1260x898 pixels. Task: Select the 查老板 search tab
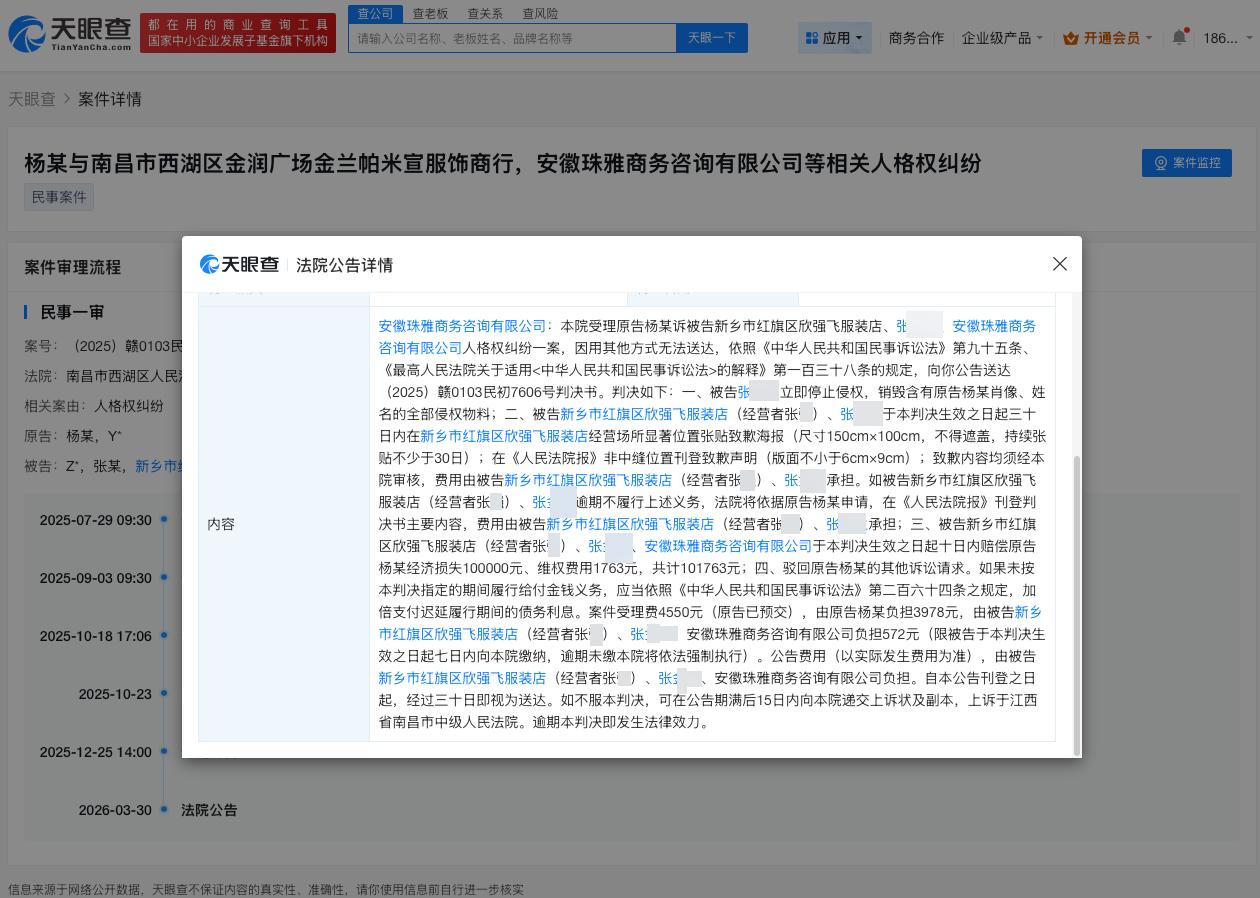(x=430, y=13)
